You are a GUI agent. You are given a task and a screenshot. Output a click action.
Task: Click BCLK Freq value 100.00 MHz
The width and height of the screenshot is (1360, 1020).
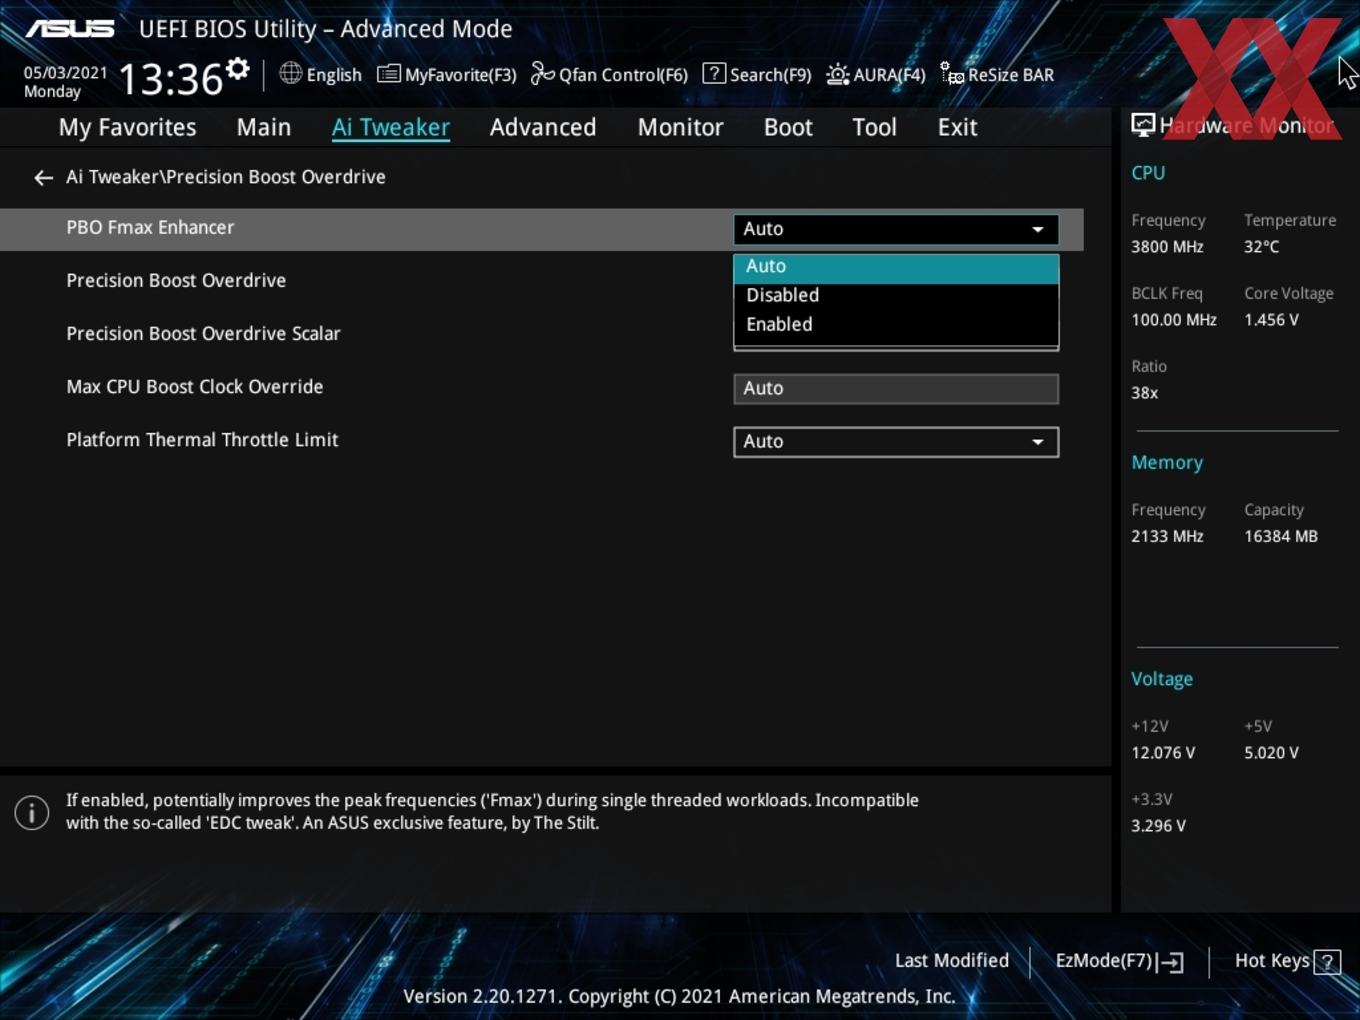click(x=1174, y=320)
